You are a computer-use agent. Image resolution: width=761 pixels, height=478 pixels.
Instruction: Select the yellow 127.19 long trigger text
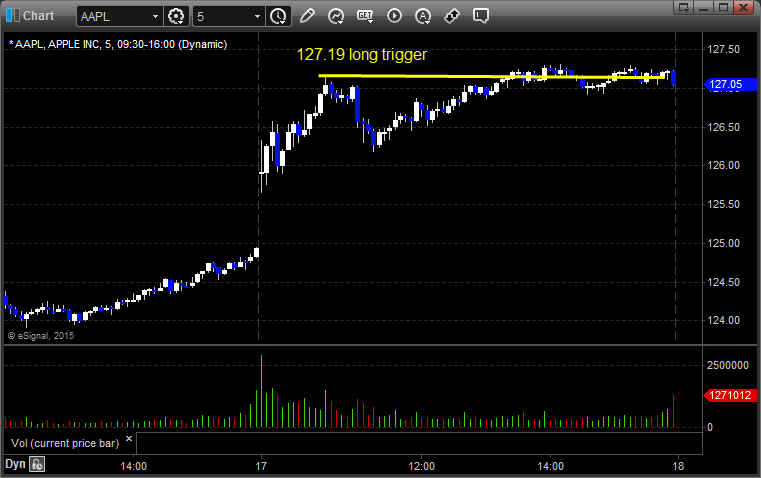click(x=362, y=54)
